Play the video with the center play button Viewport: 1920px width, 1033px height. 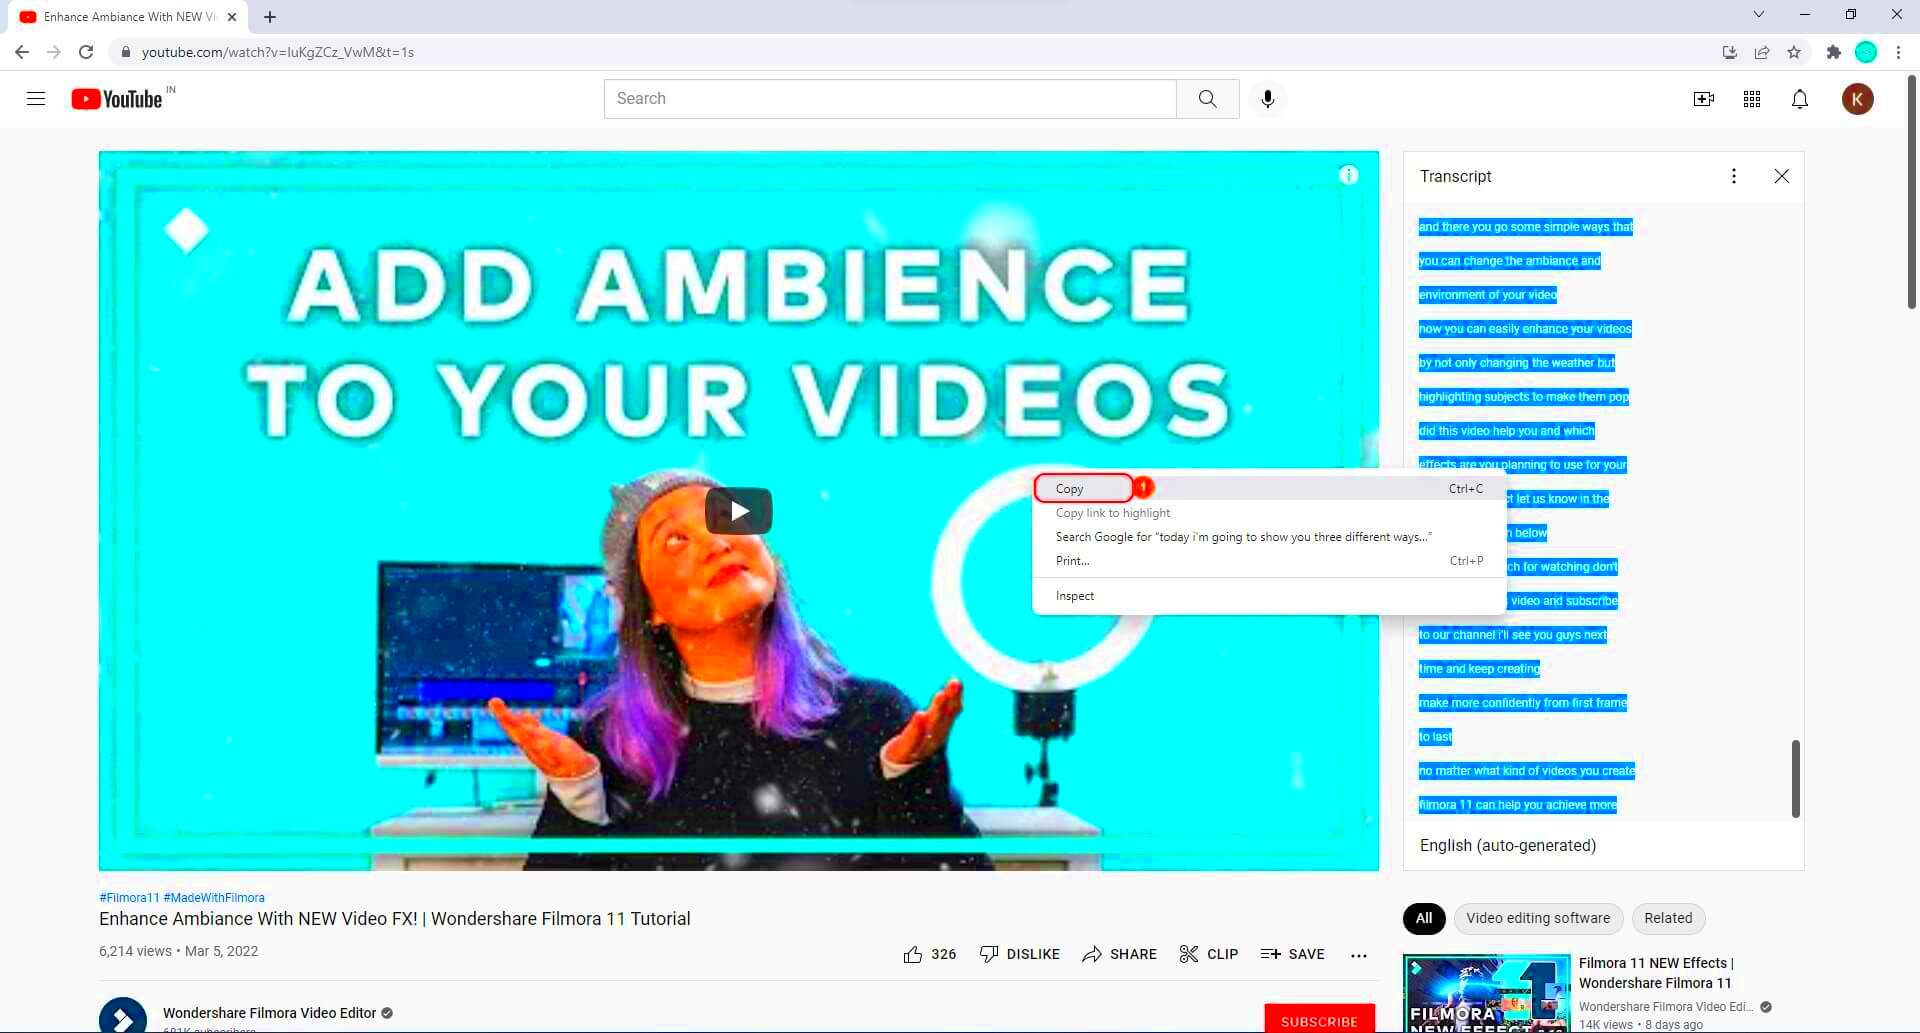(x=739, y=511)
